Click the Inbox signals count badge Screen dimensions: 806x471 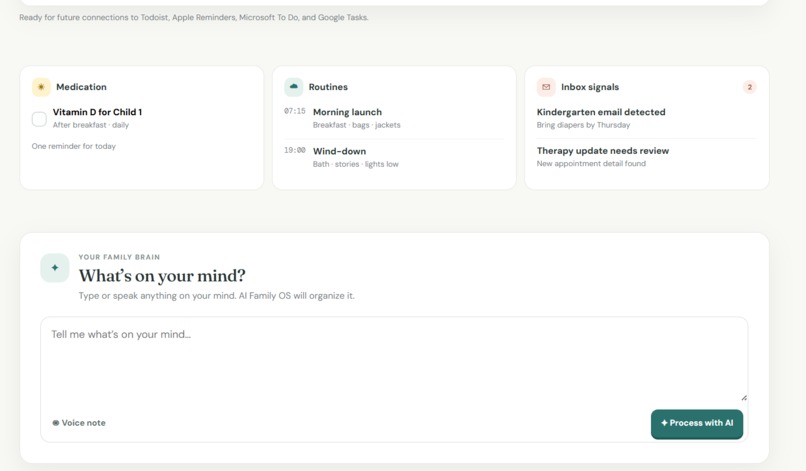click(x=749, y=87)
